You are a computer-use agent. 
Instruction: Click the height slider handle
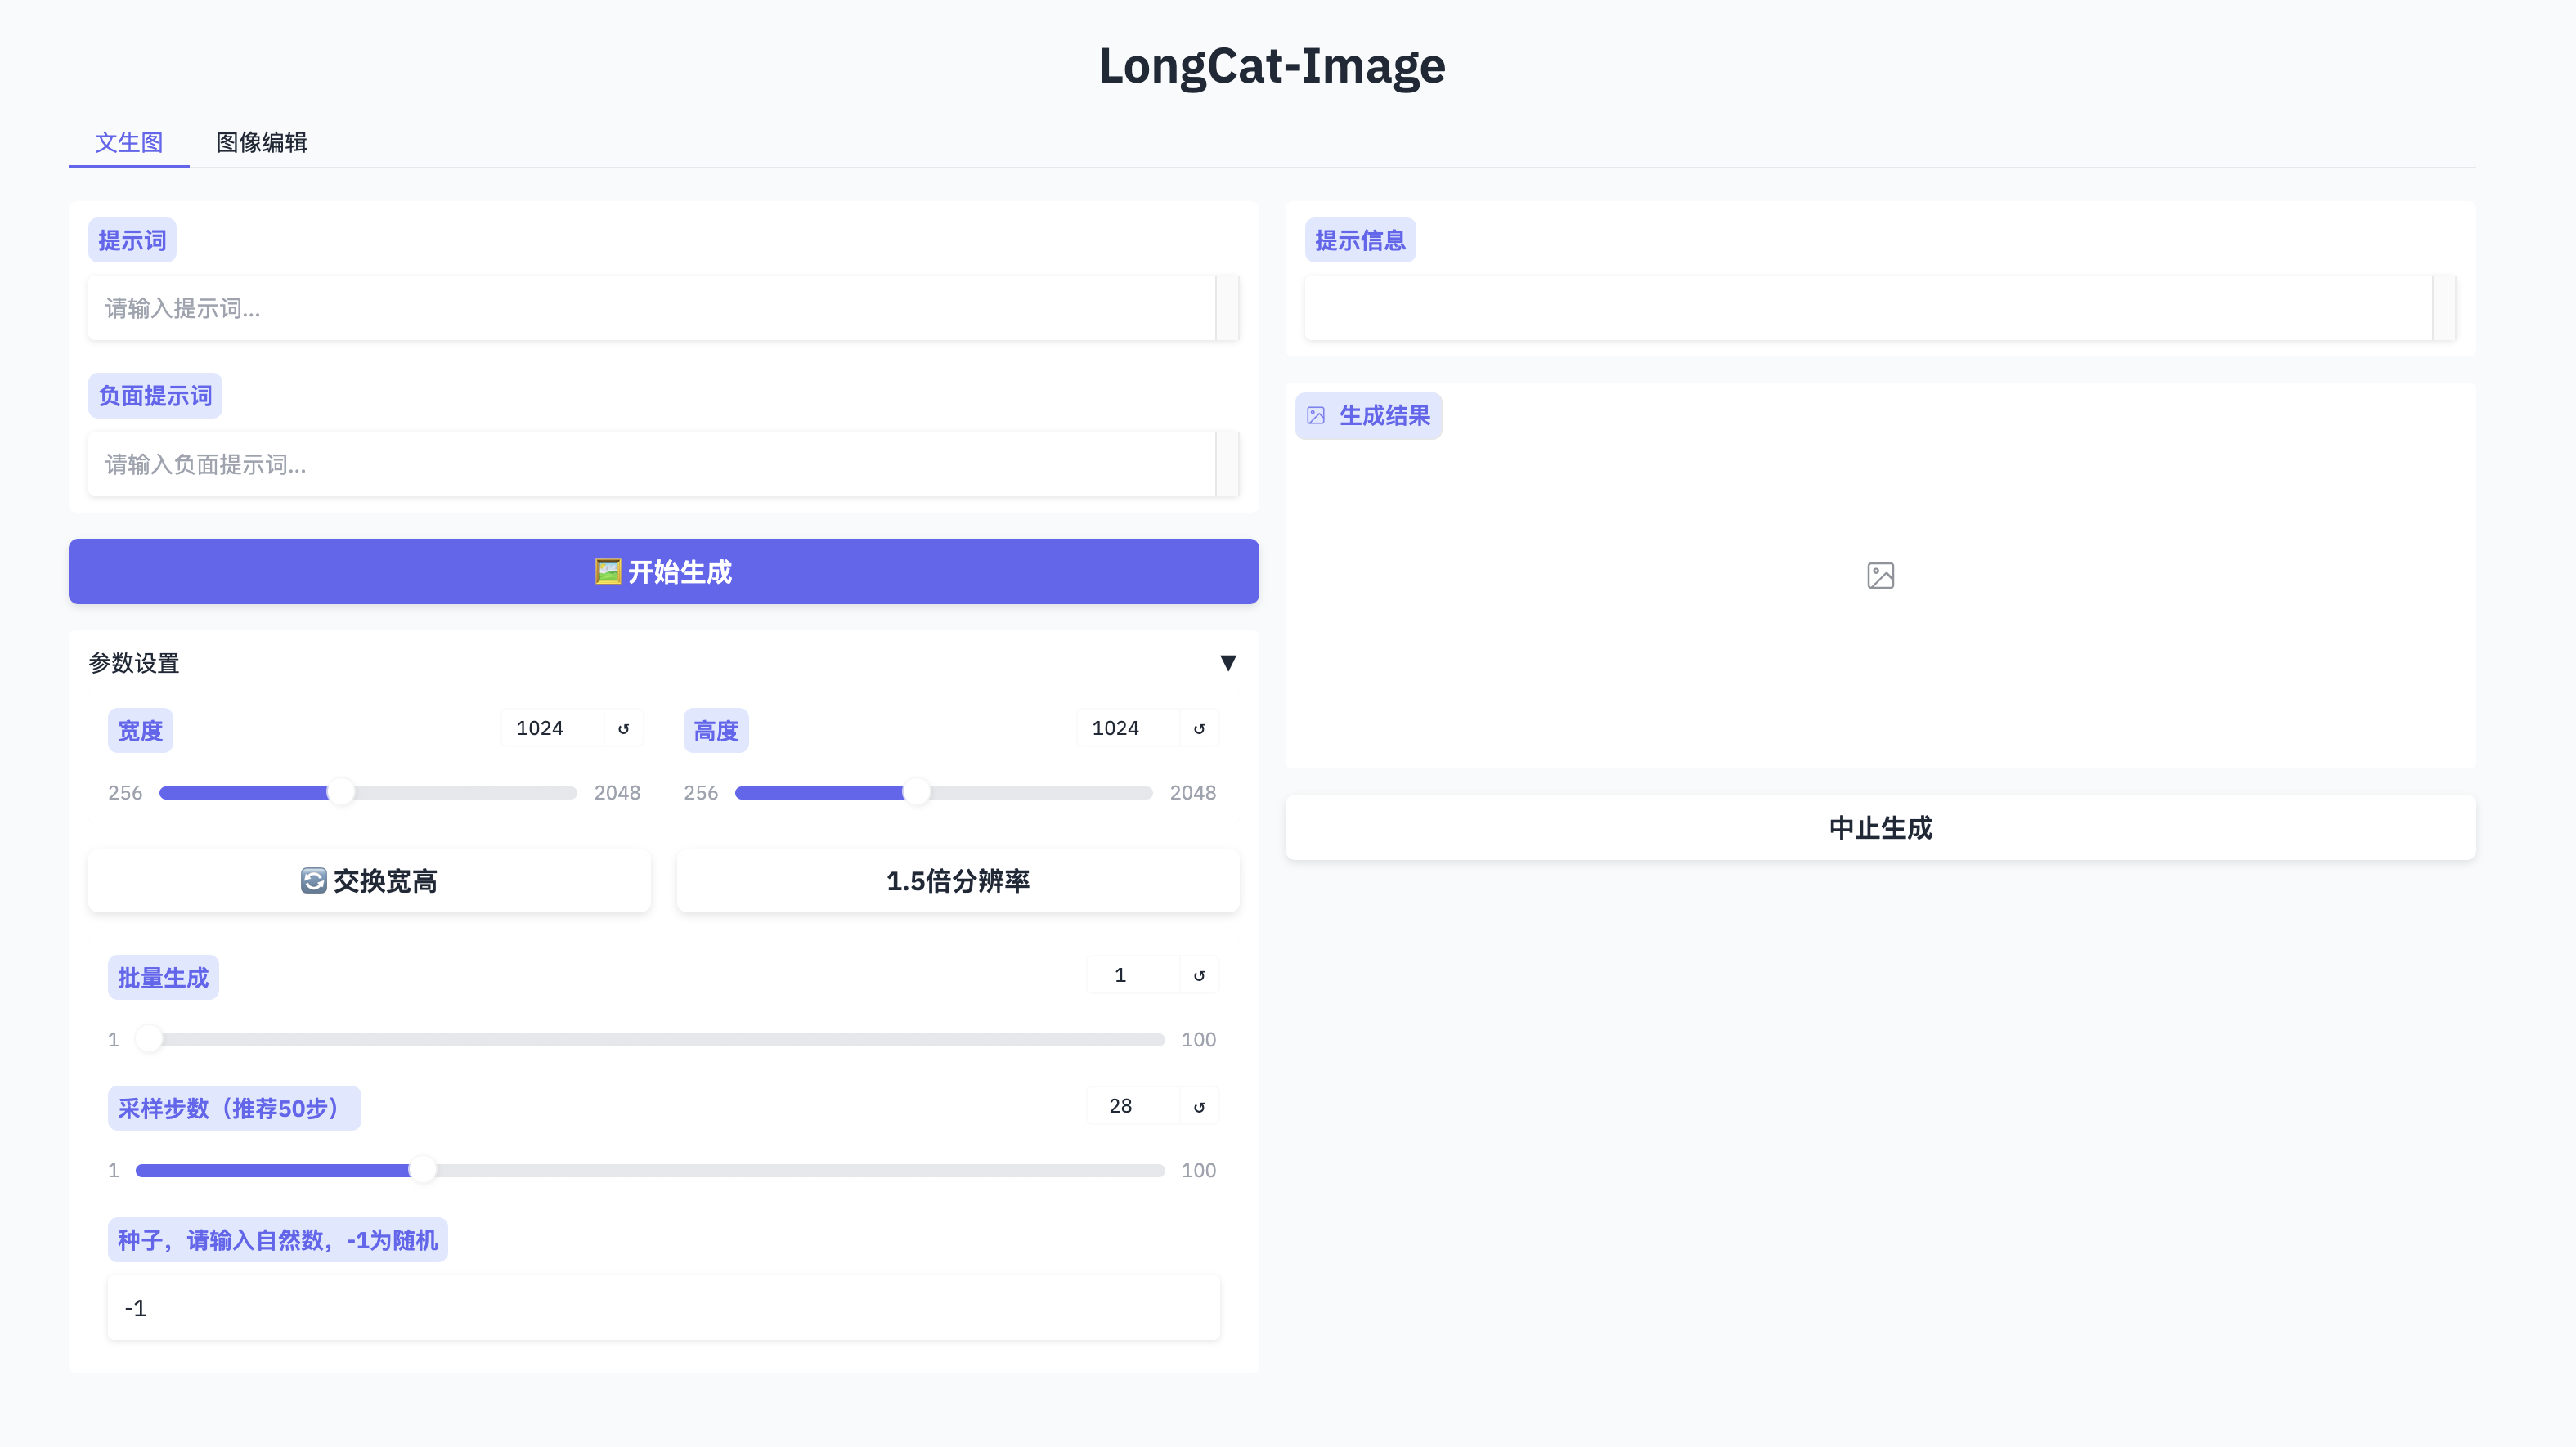tap(916, 792)
